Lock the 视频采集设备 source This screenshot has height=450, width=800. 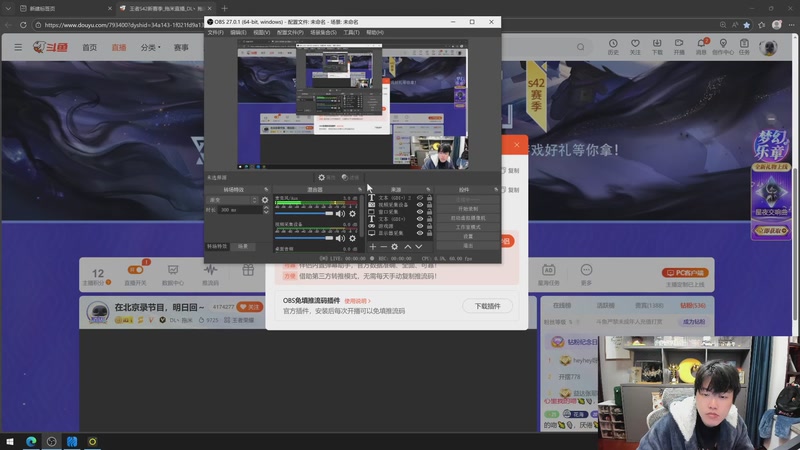[429, 205]
